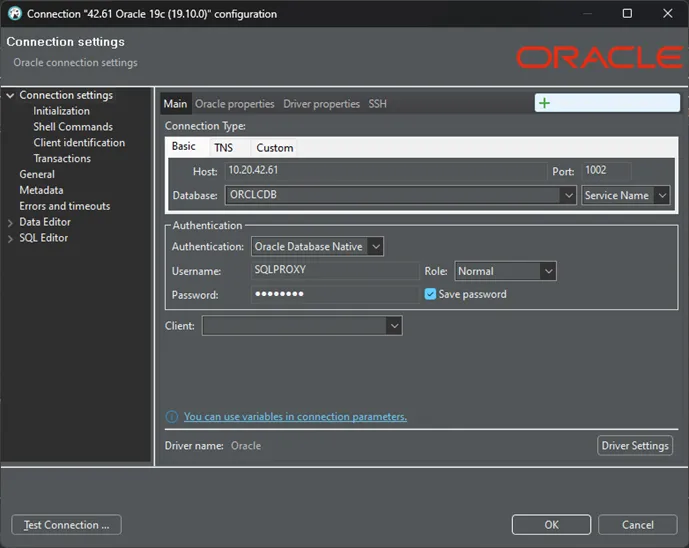The width and height of the screenshot is (689, 548).
Task: Click the Username field with SQLPROXY
Action: (334, 270)
